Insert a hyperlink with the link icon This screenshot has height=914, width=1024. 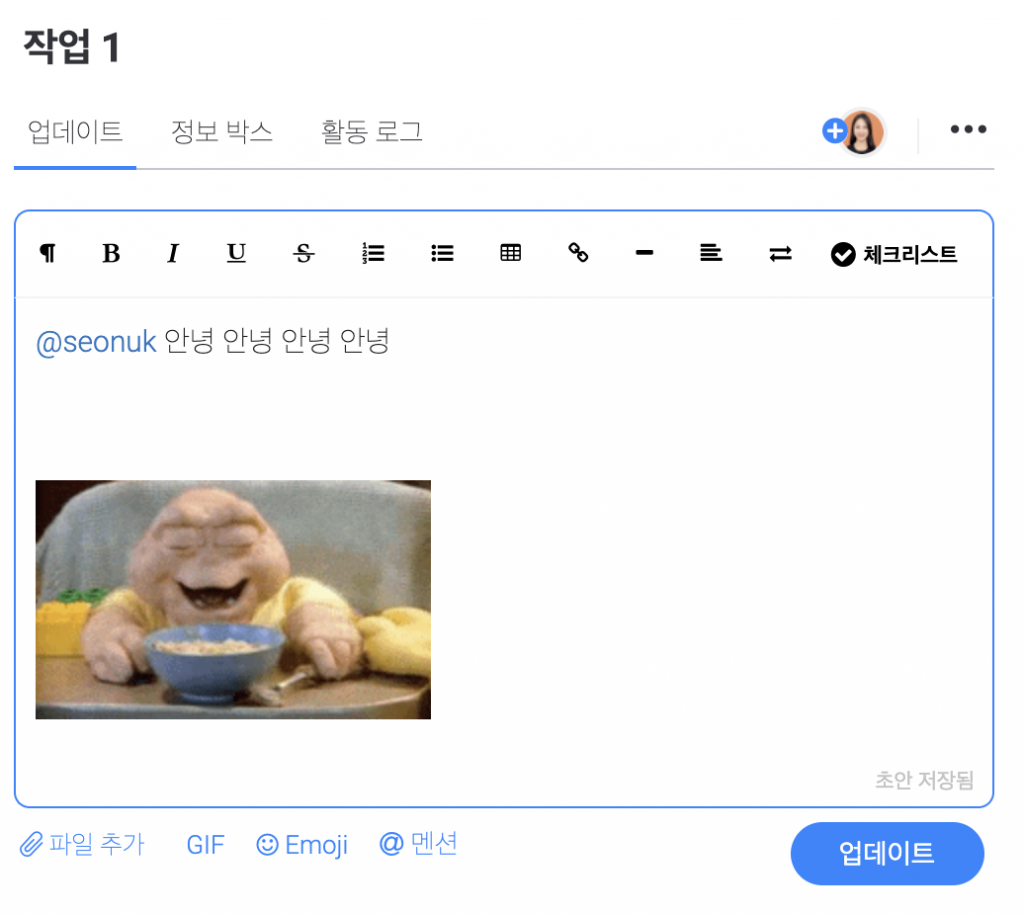pos(578,253)
